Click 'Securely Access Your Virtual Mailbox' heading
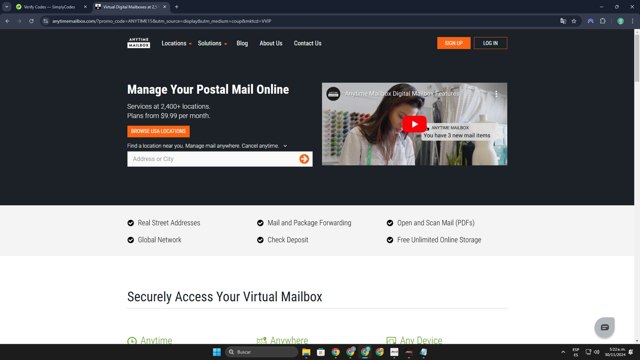640x360 pixels. (x=224, y=297)
